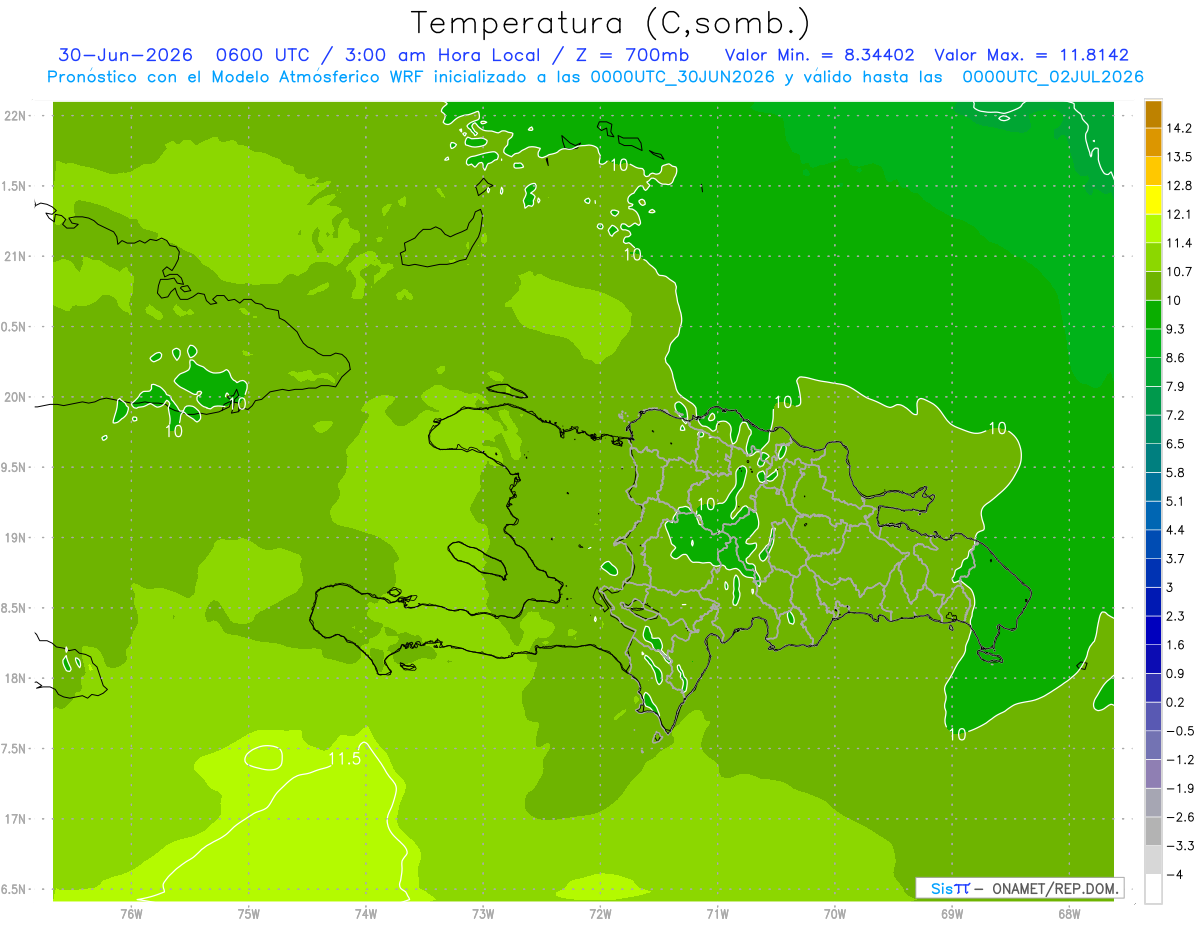Viewport: 1200px width, 927px height.
Task: Click the "75W" longitude label
Action: point(248,913)
